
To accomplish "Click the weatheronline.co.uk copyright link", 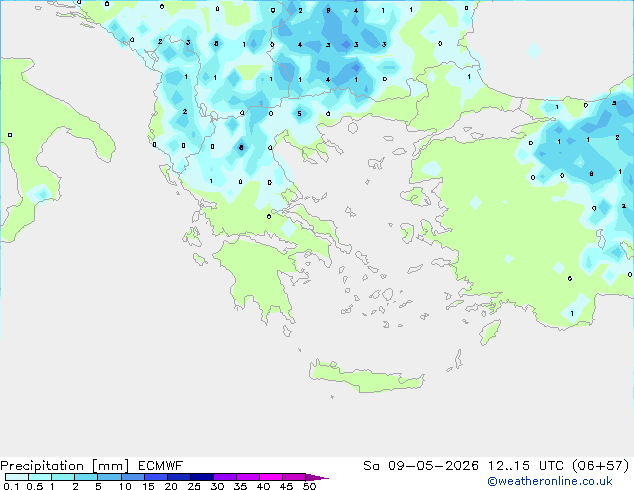I will [550, 481].
